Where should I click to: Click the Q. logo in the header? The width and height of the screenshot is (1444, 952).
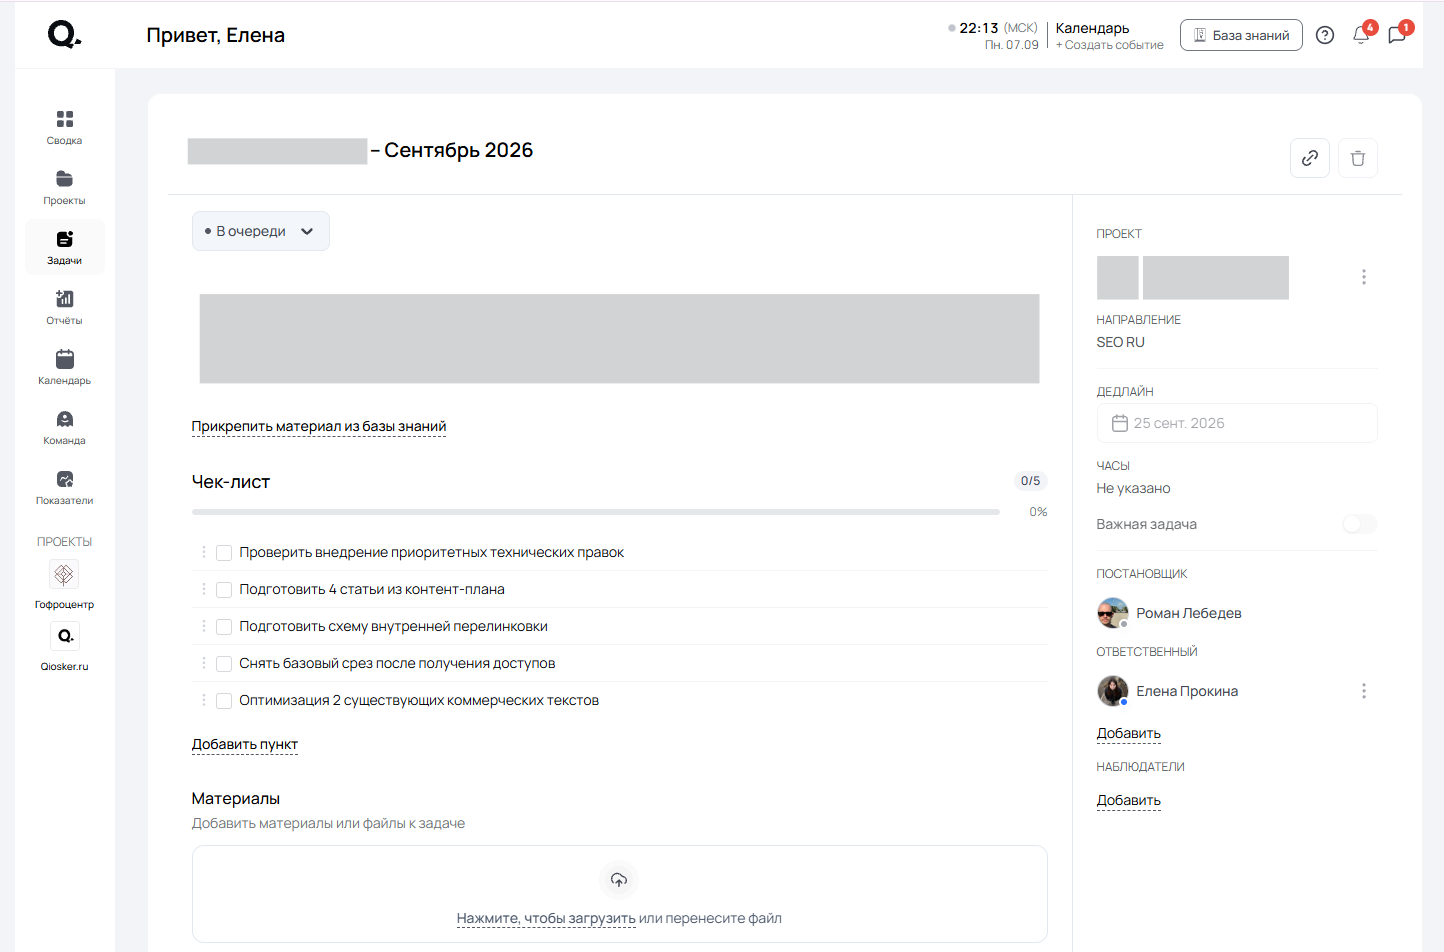point(64,35)
